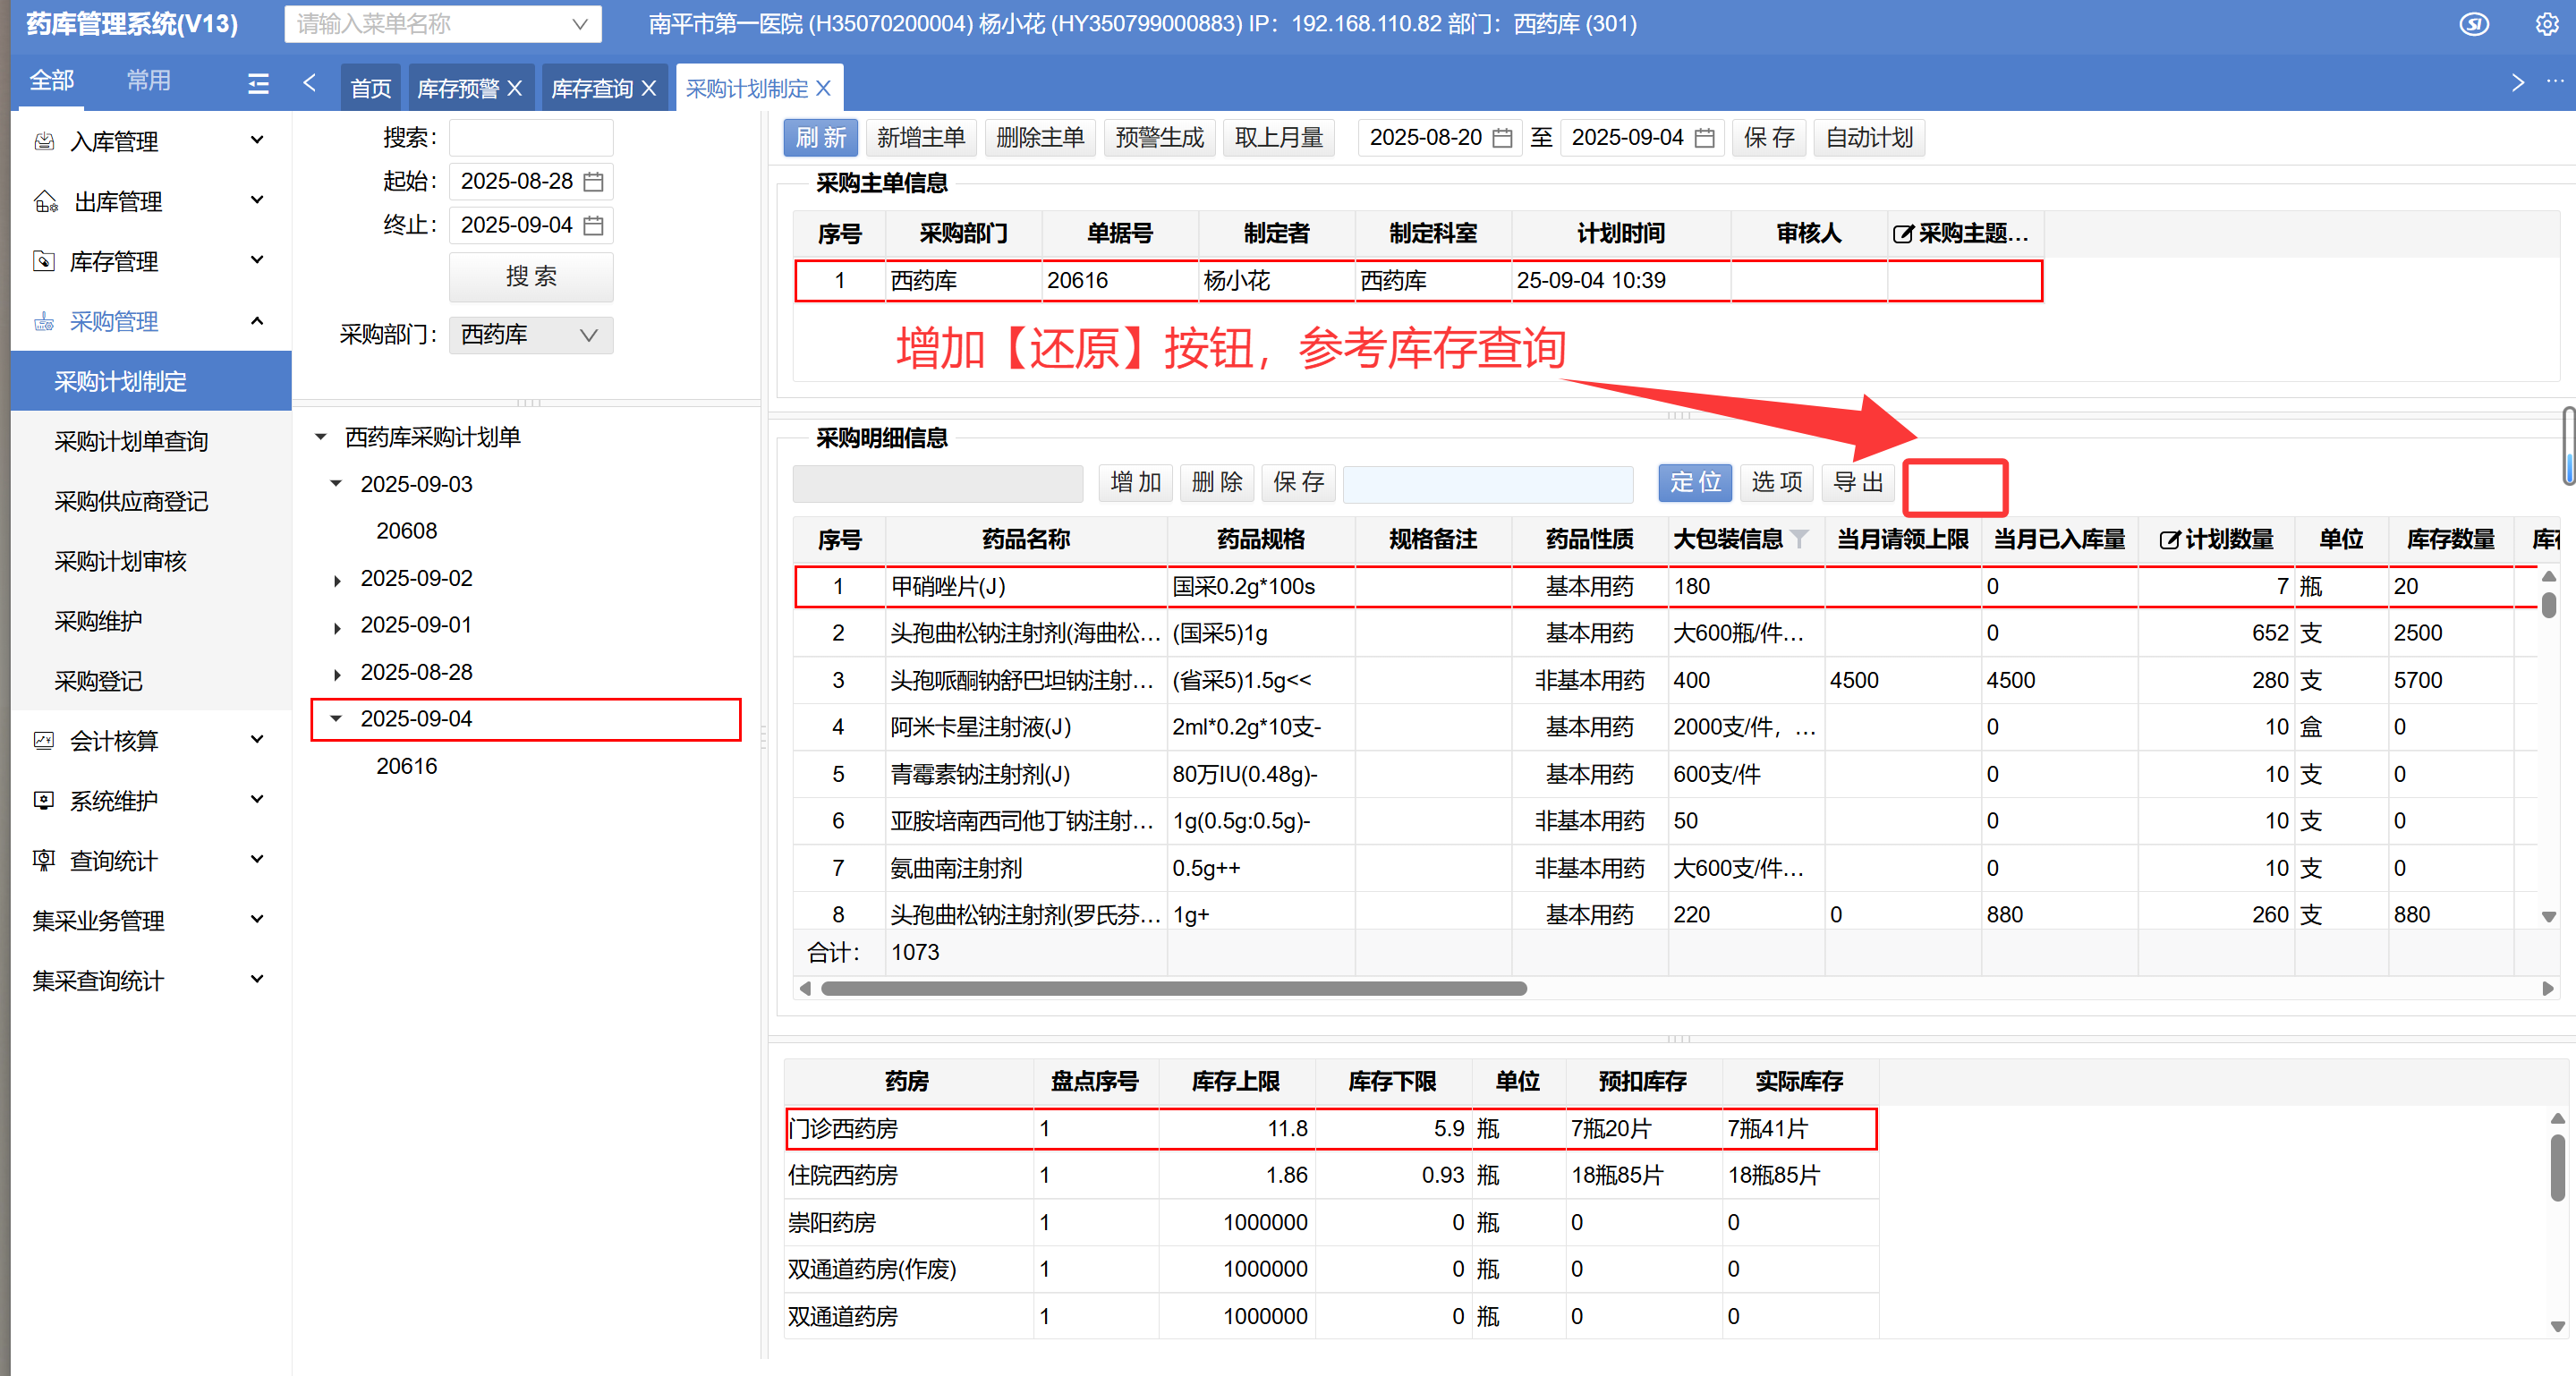Close the 库存预警 tab
This screenshot has height=1376, width=2576.
(515, 89)
